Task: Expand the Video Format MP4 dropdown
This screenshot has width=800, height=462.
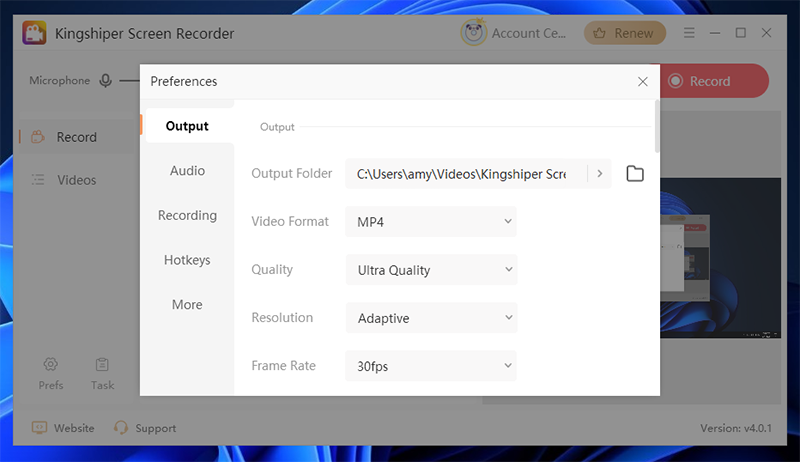Action: (x=431, y=221)
